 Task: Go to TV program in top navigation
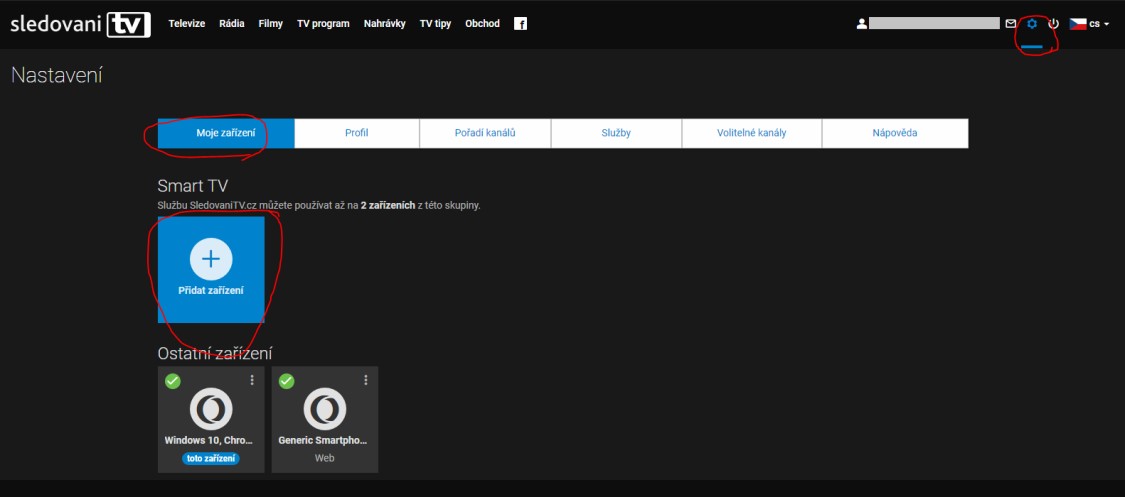pos(323,24)
